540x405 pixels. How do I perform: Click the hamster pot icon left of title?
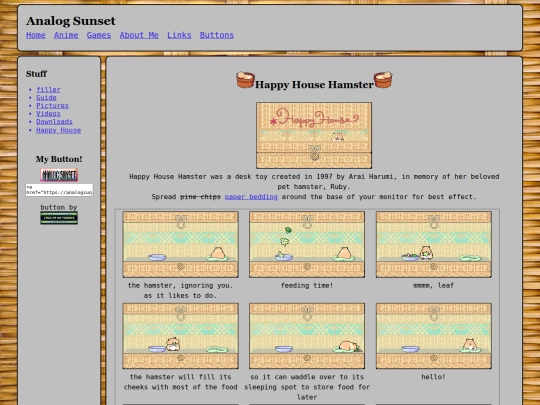[246, 80]
